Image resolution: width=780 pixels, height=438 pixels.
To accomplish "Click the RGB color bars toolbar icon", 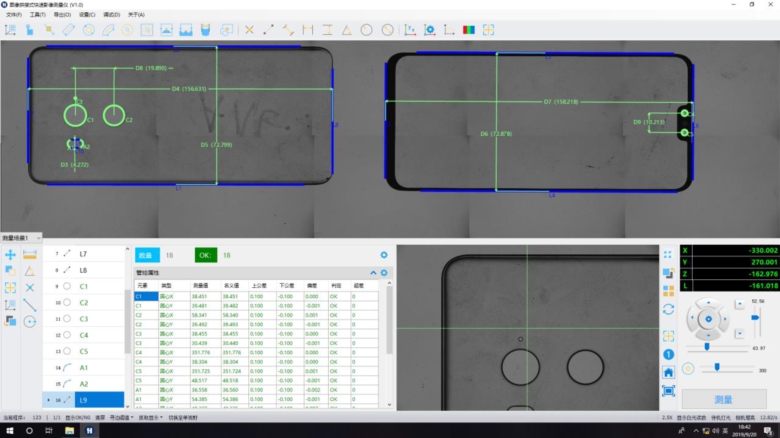I will pyautogui.click(x=469, y=30).
